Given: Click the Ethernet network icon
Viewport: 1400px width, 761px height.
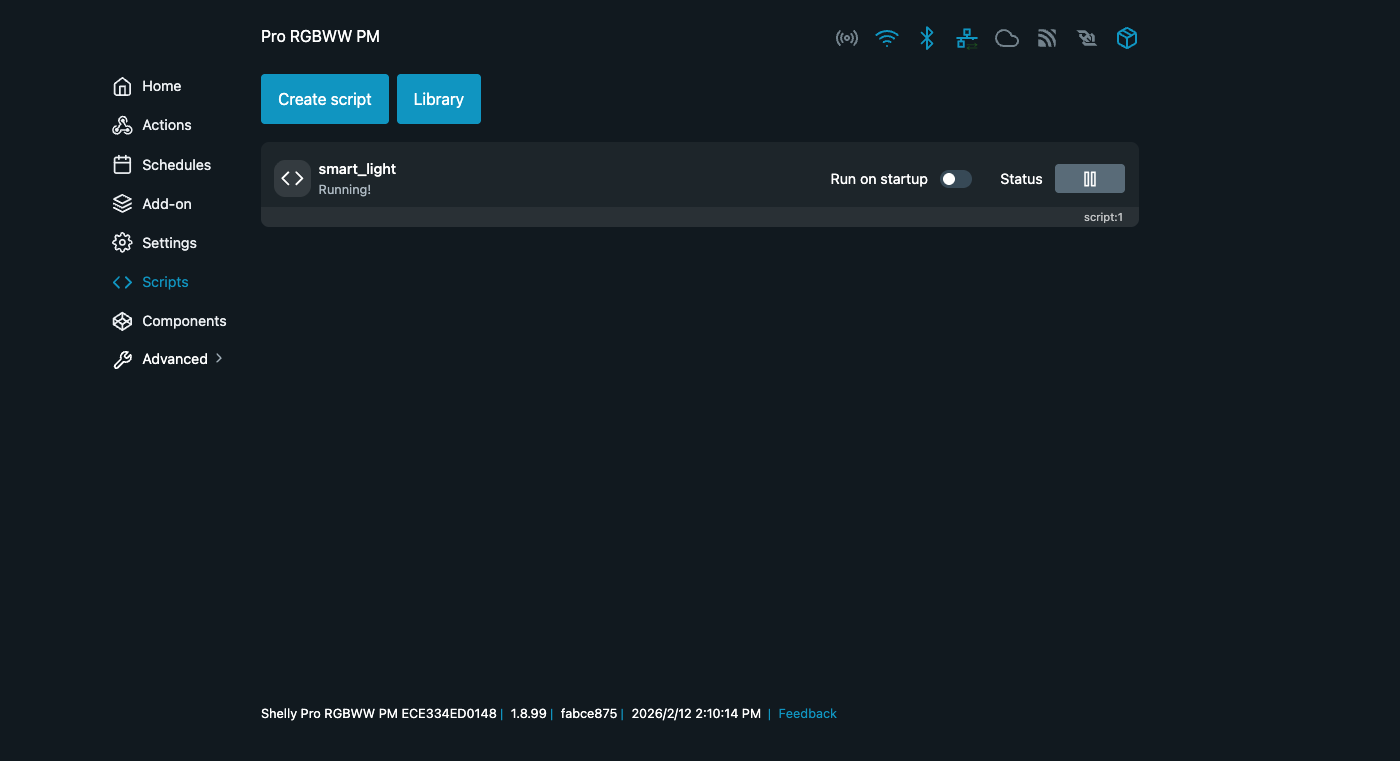Looking at the screenshot, I should (967, 39).
